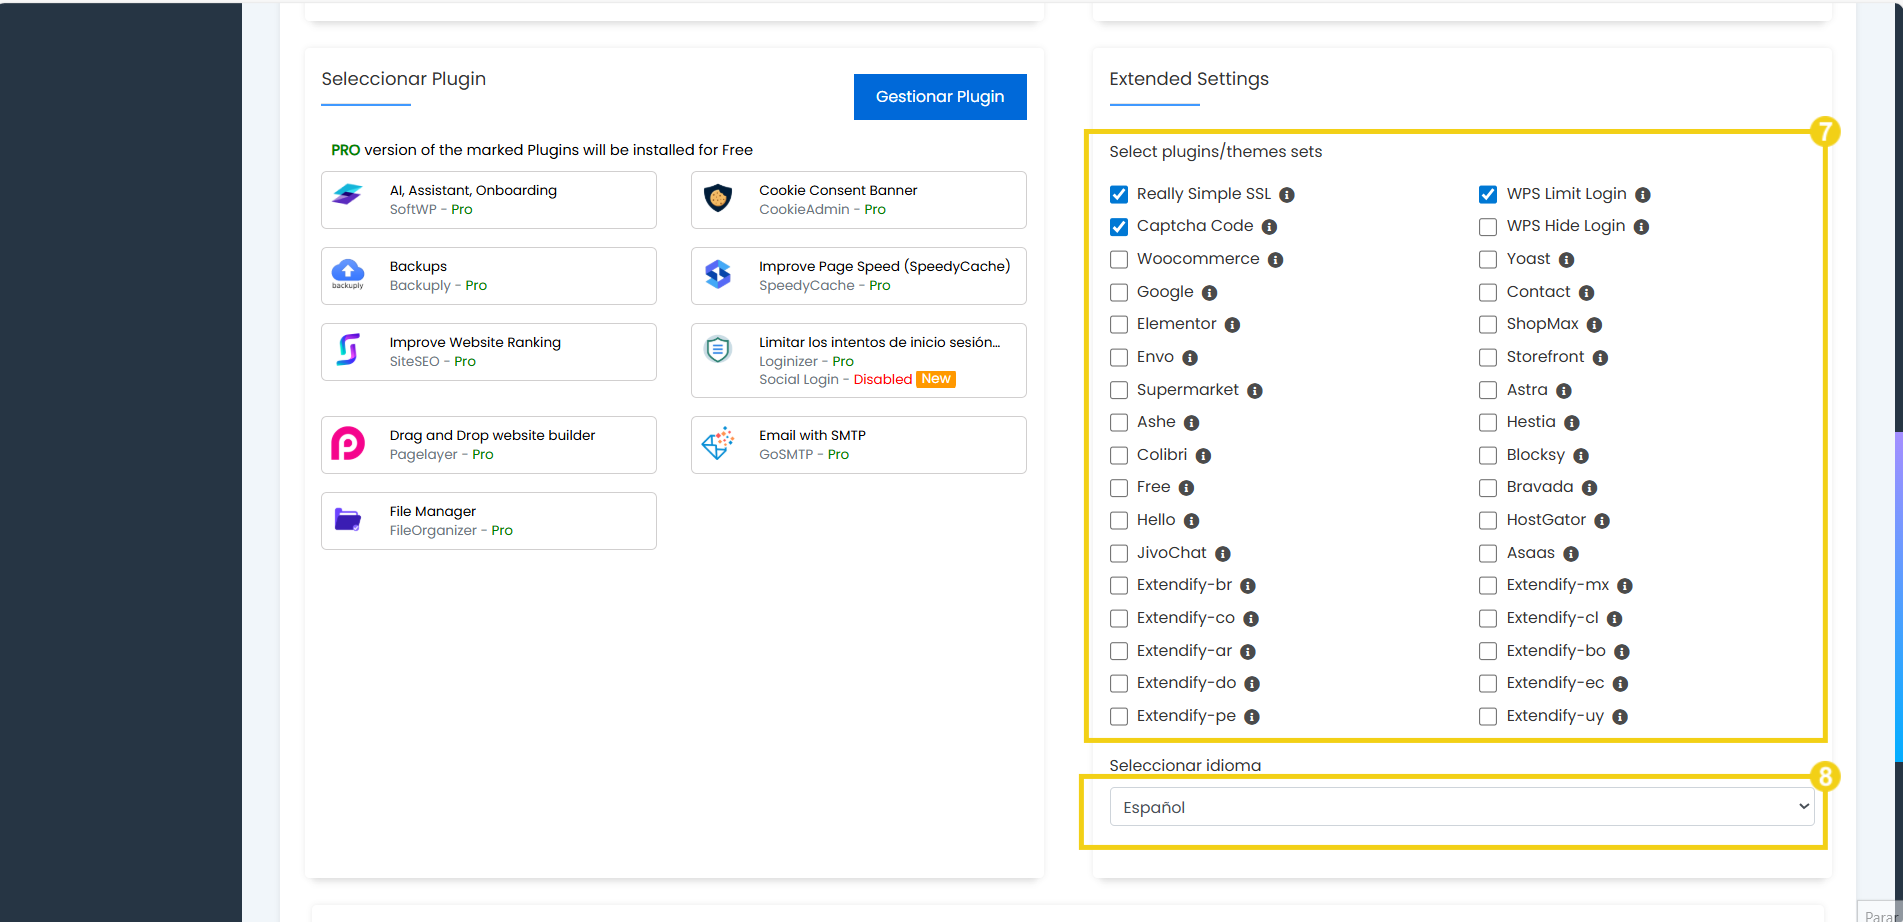The width and height of the screenshot is (1903, 922).
Task: Click the FileOrganizer folder icon
Action: click(x=348, y=519)
